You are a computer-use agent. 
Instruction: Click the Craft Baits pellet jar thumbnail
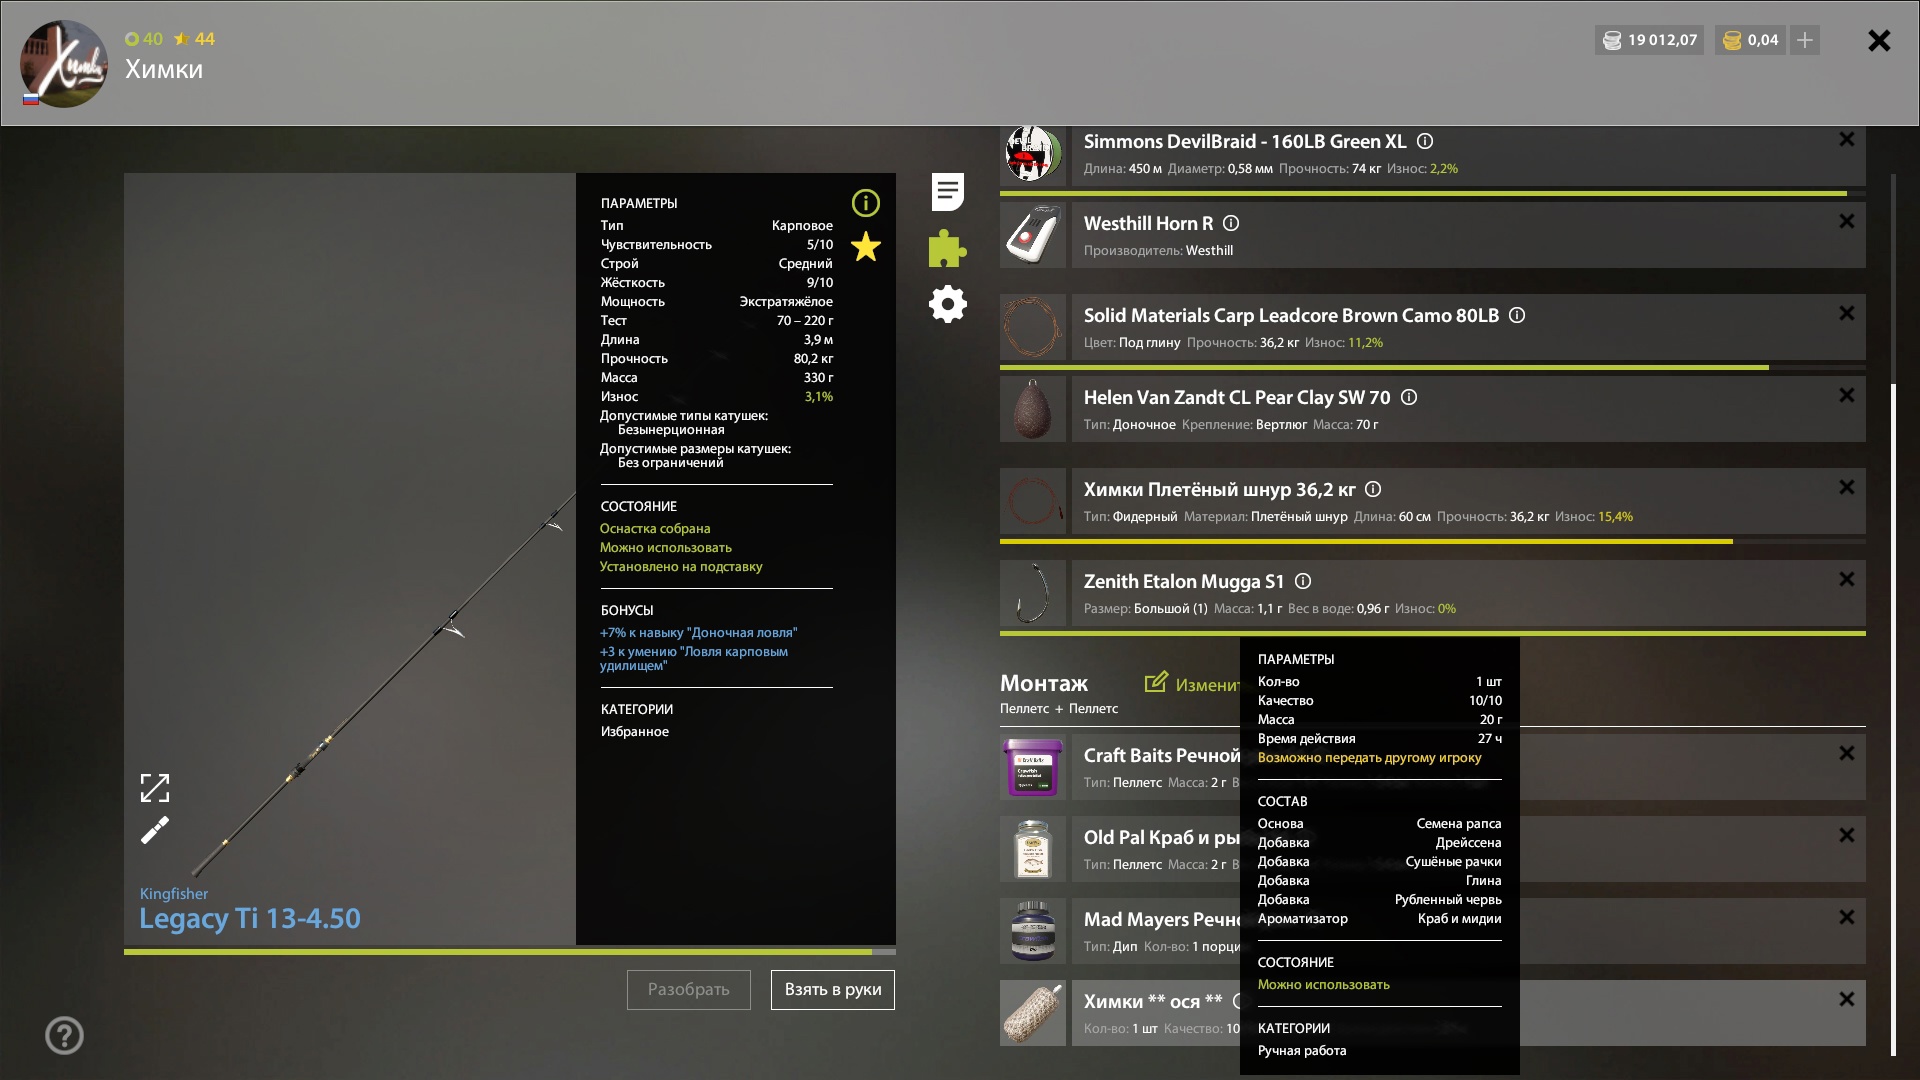coord(1033,767)
